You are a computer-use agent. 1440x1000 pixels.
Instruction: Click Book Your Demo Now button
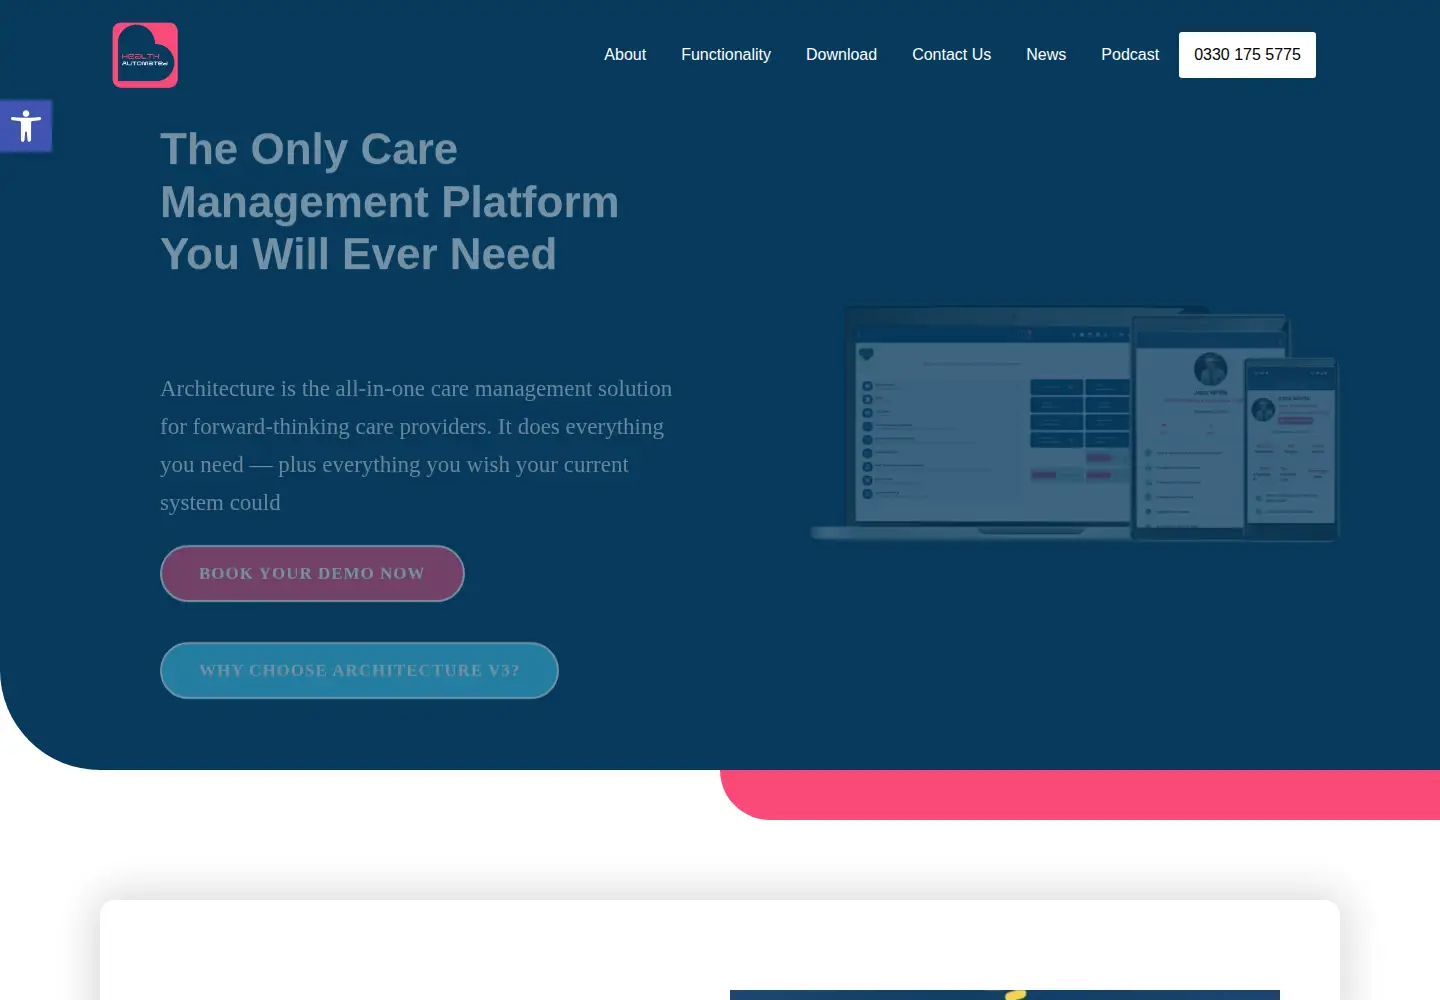pyautogui.click(x=312, y=573)
